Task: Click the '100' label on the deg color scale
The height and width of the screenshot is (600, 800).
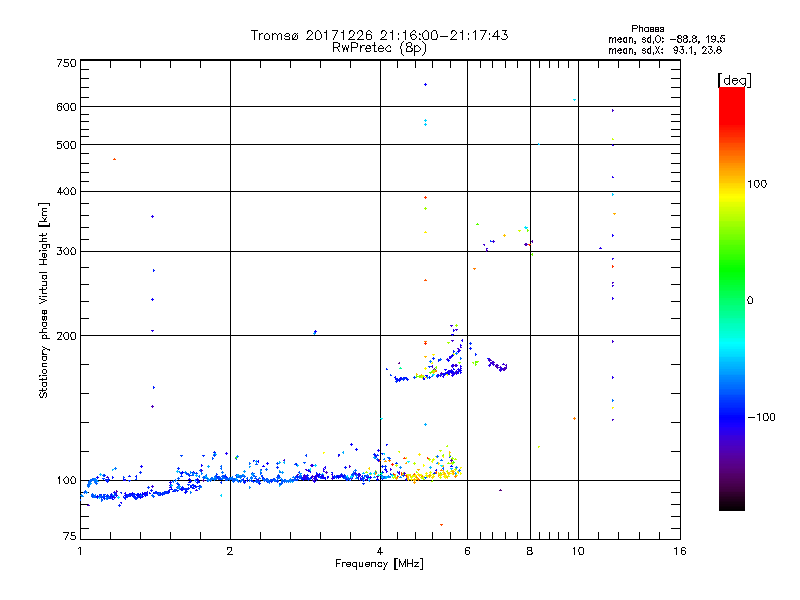Action: click(x=757, y=184)
